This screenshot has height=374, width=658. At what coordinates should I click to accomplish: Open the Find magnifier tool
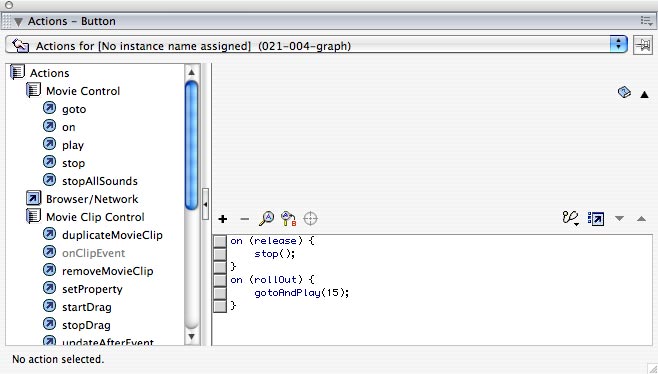tap(266, 218)
